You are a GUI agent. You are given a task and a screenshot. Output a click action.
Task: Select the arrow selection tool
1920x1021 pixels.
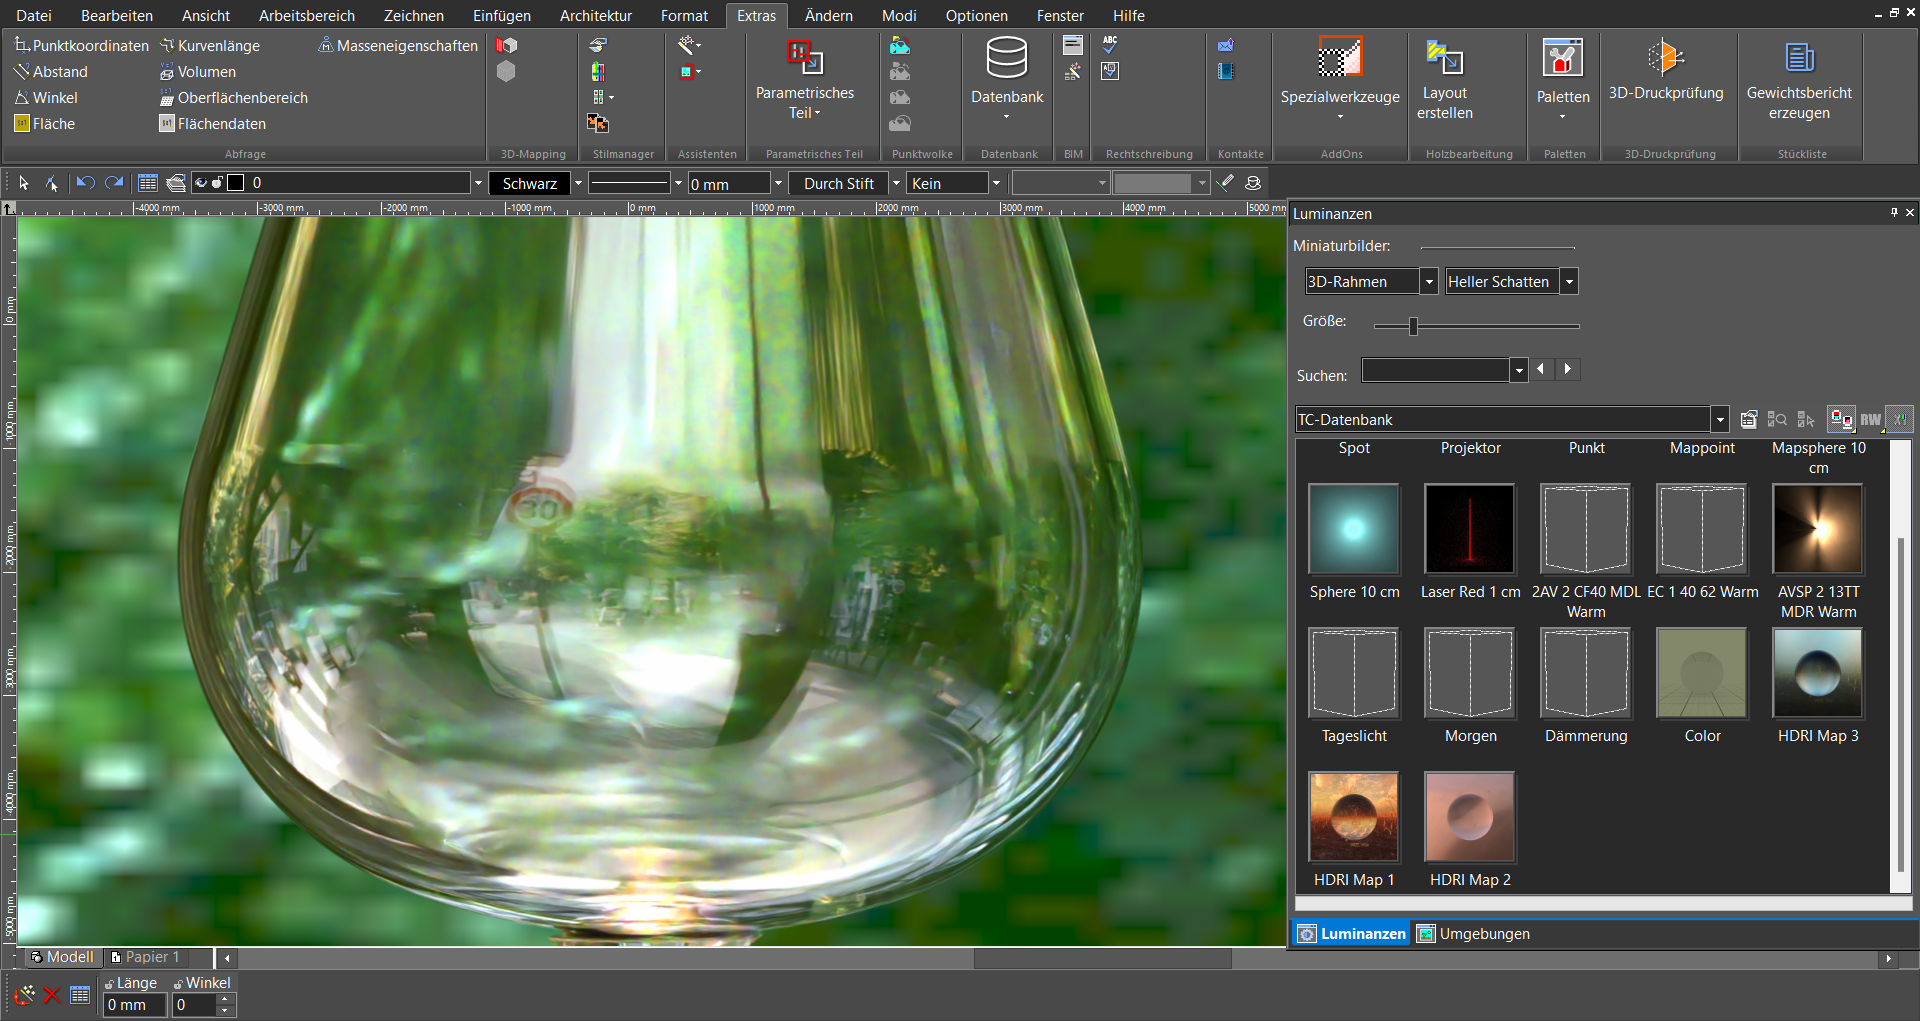(x=24, y=183)
